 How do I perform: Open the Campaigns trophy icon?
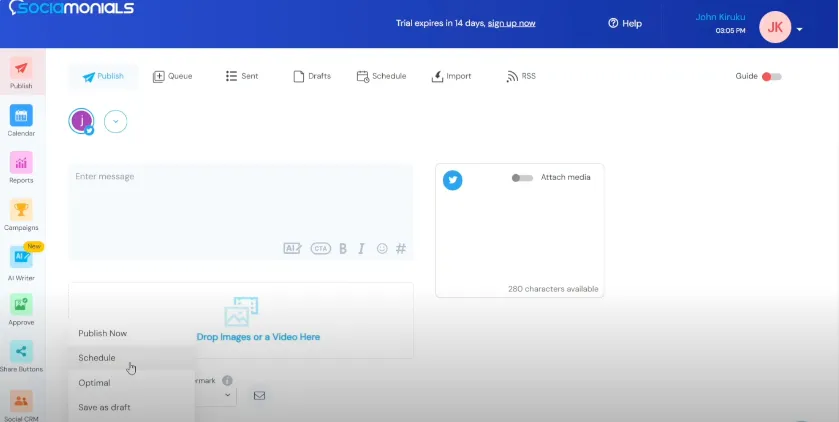(x=21, y=210)
